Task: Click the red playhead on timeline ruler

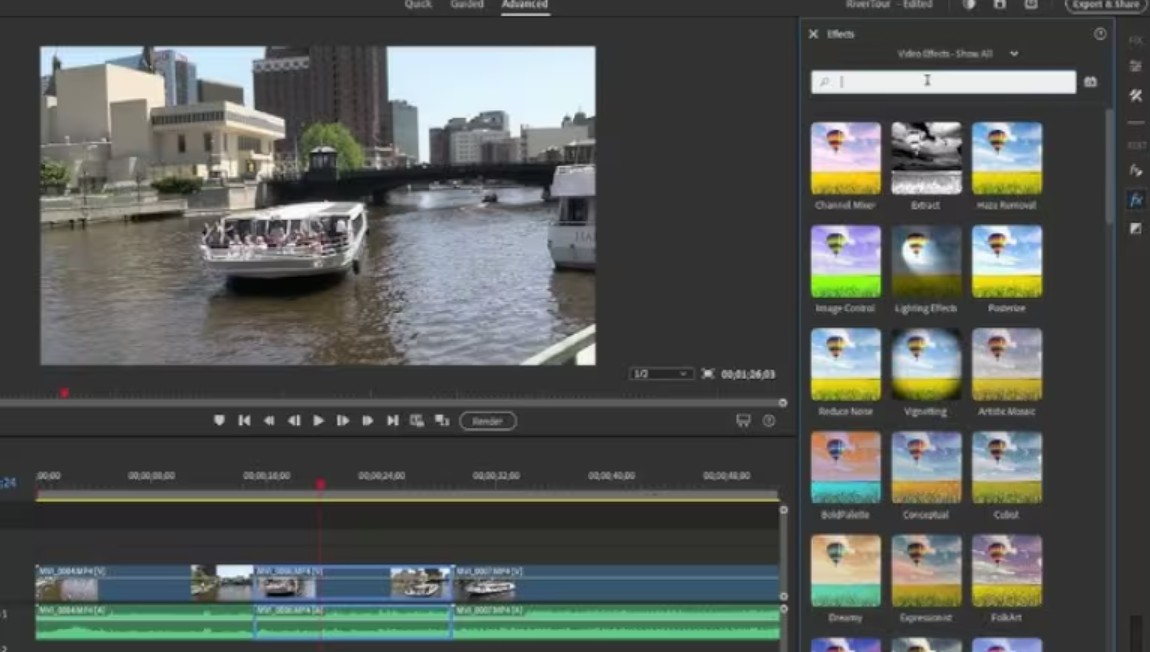Action: [x=320, y=485]
